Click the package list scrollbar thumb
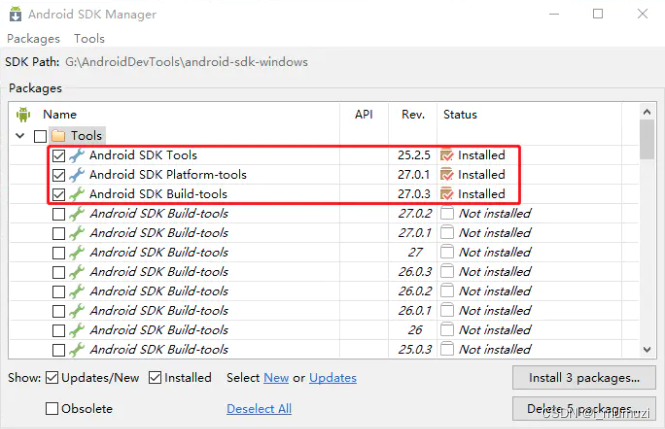Image resolution: width=665 pixels, height=429 pixels. click(x=647, y=140)
